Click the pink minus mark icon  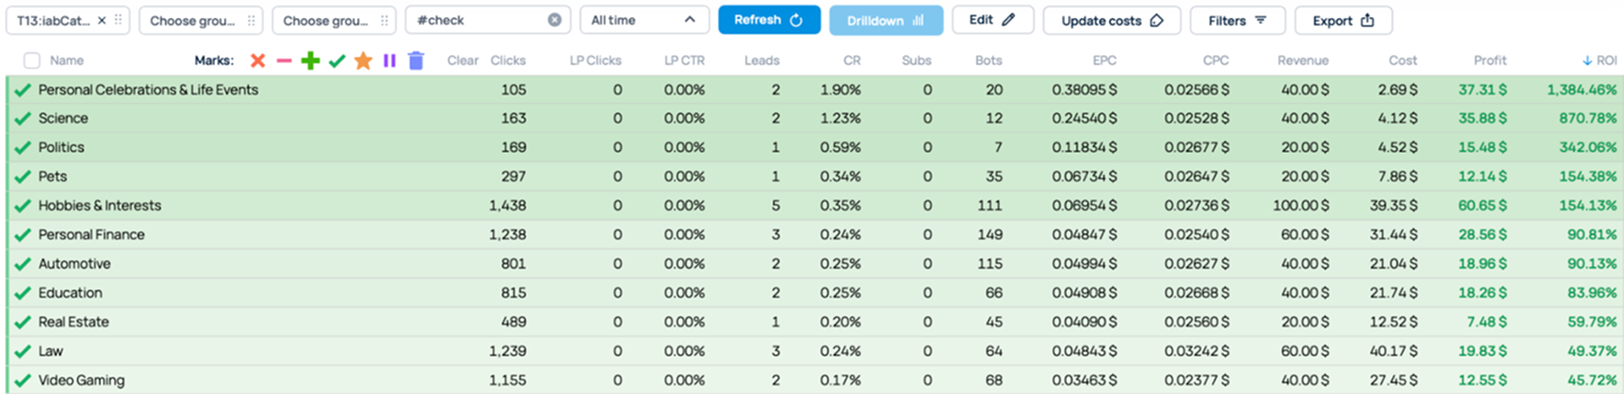point(284,61)
